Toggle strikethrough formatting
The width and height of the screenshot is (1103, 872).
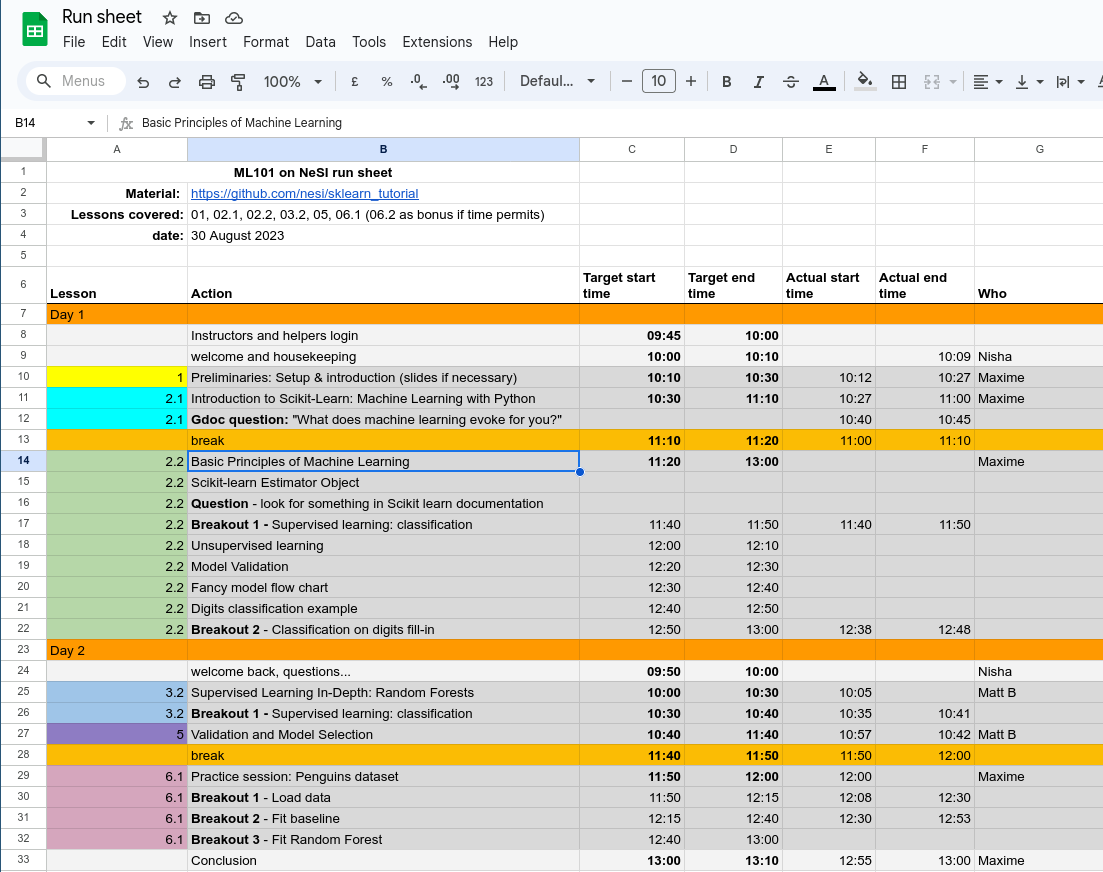(x=791, y=82)
